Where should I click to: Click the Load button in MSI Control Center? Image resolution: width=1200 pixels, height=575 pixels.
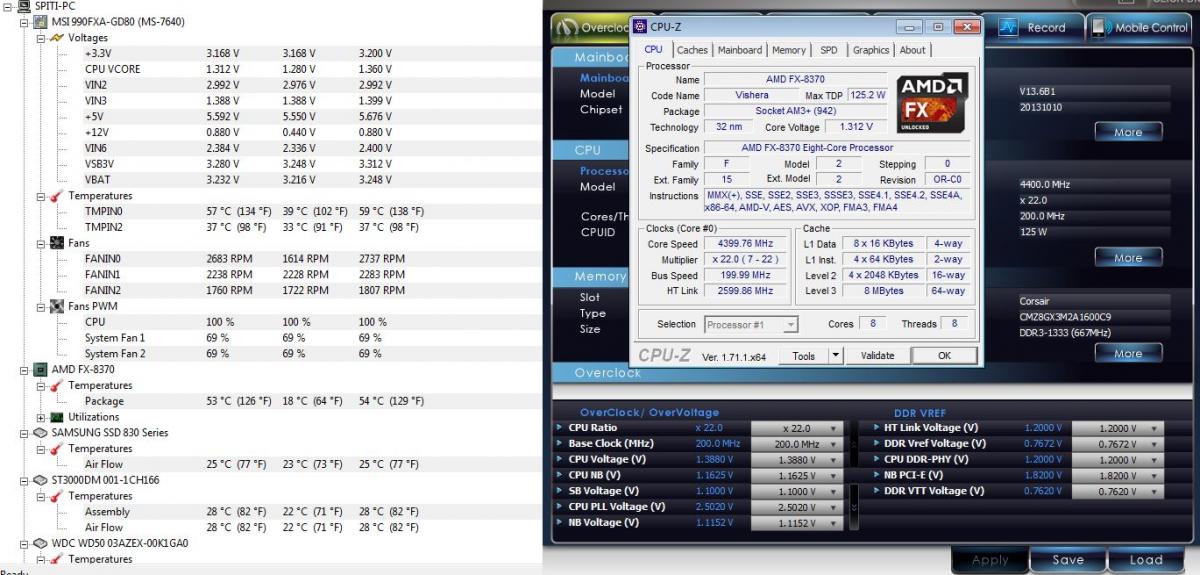pos(1146,560)
